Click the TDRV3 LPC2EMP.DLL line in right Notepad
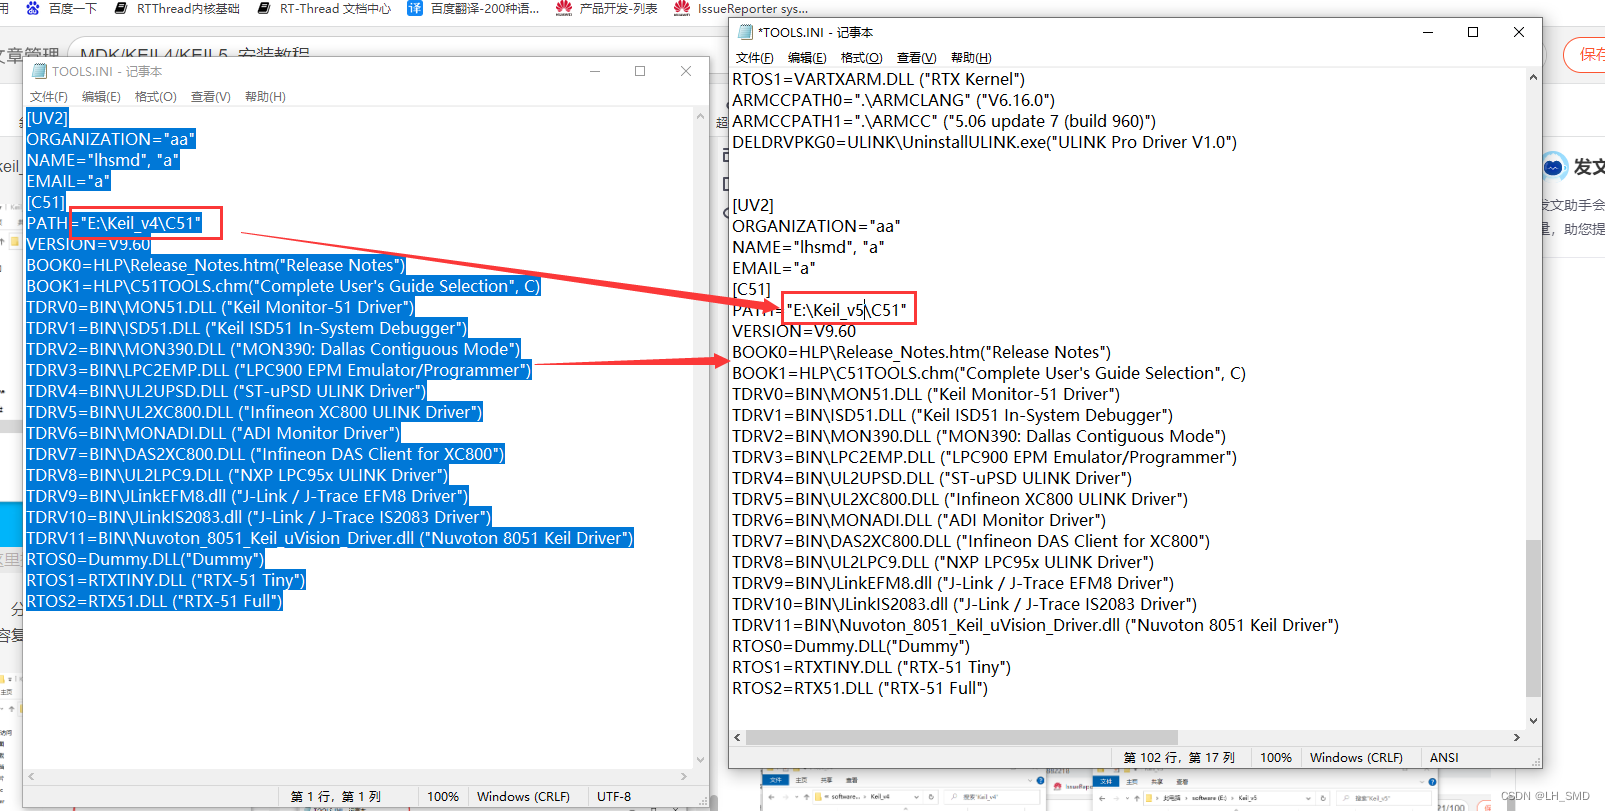 [984, 457]
